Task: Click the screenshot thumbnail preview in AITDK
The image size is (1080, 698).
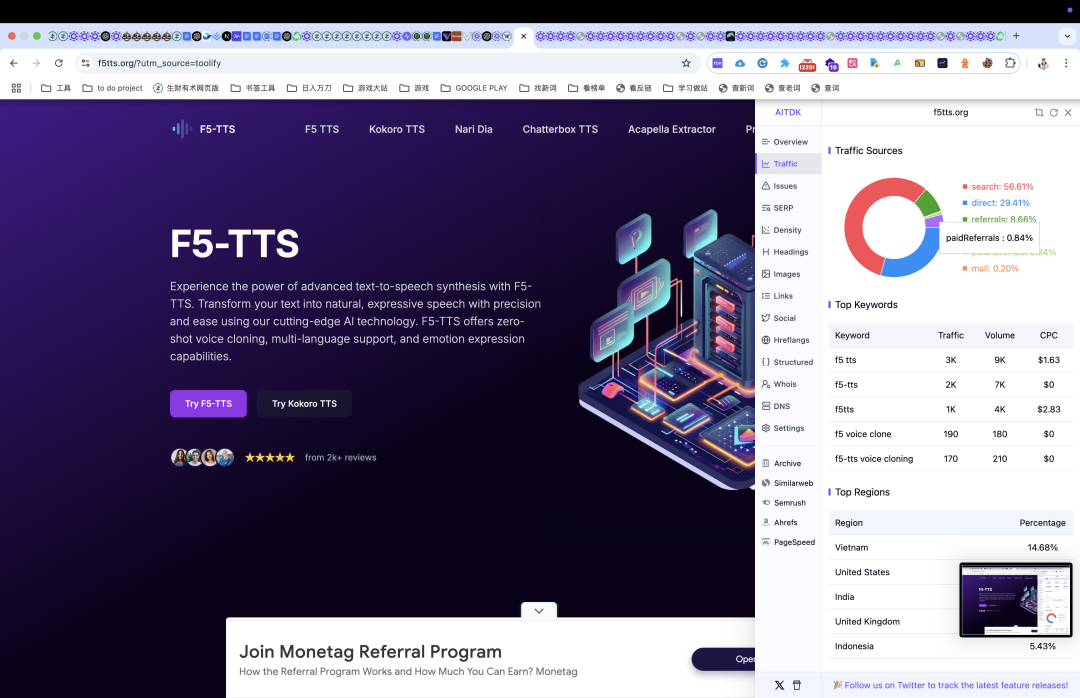Action: click(1016, 599)
